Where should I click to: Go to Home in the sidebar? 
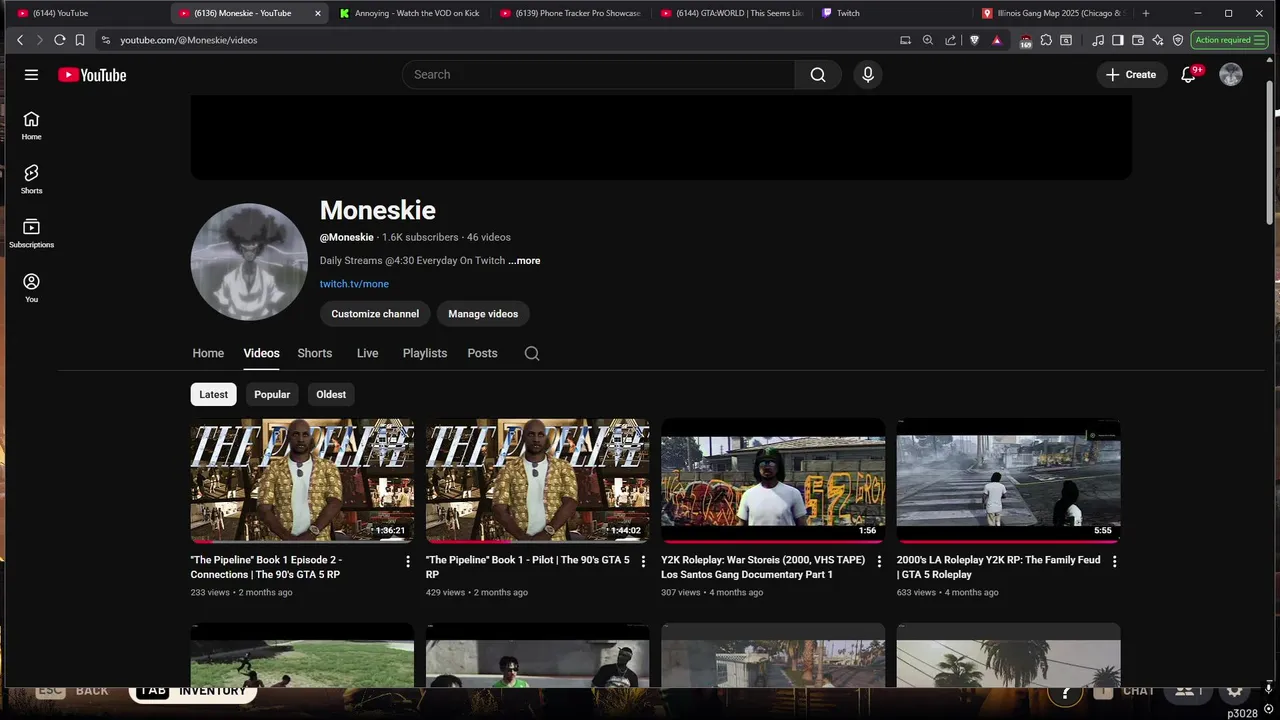(x=31, y=125)
